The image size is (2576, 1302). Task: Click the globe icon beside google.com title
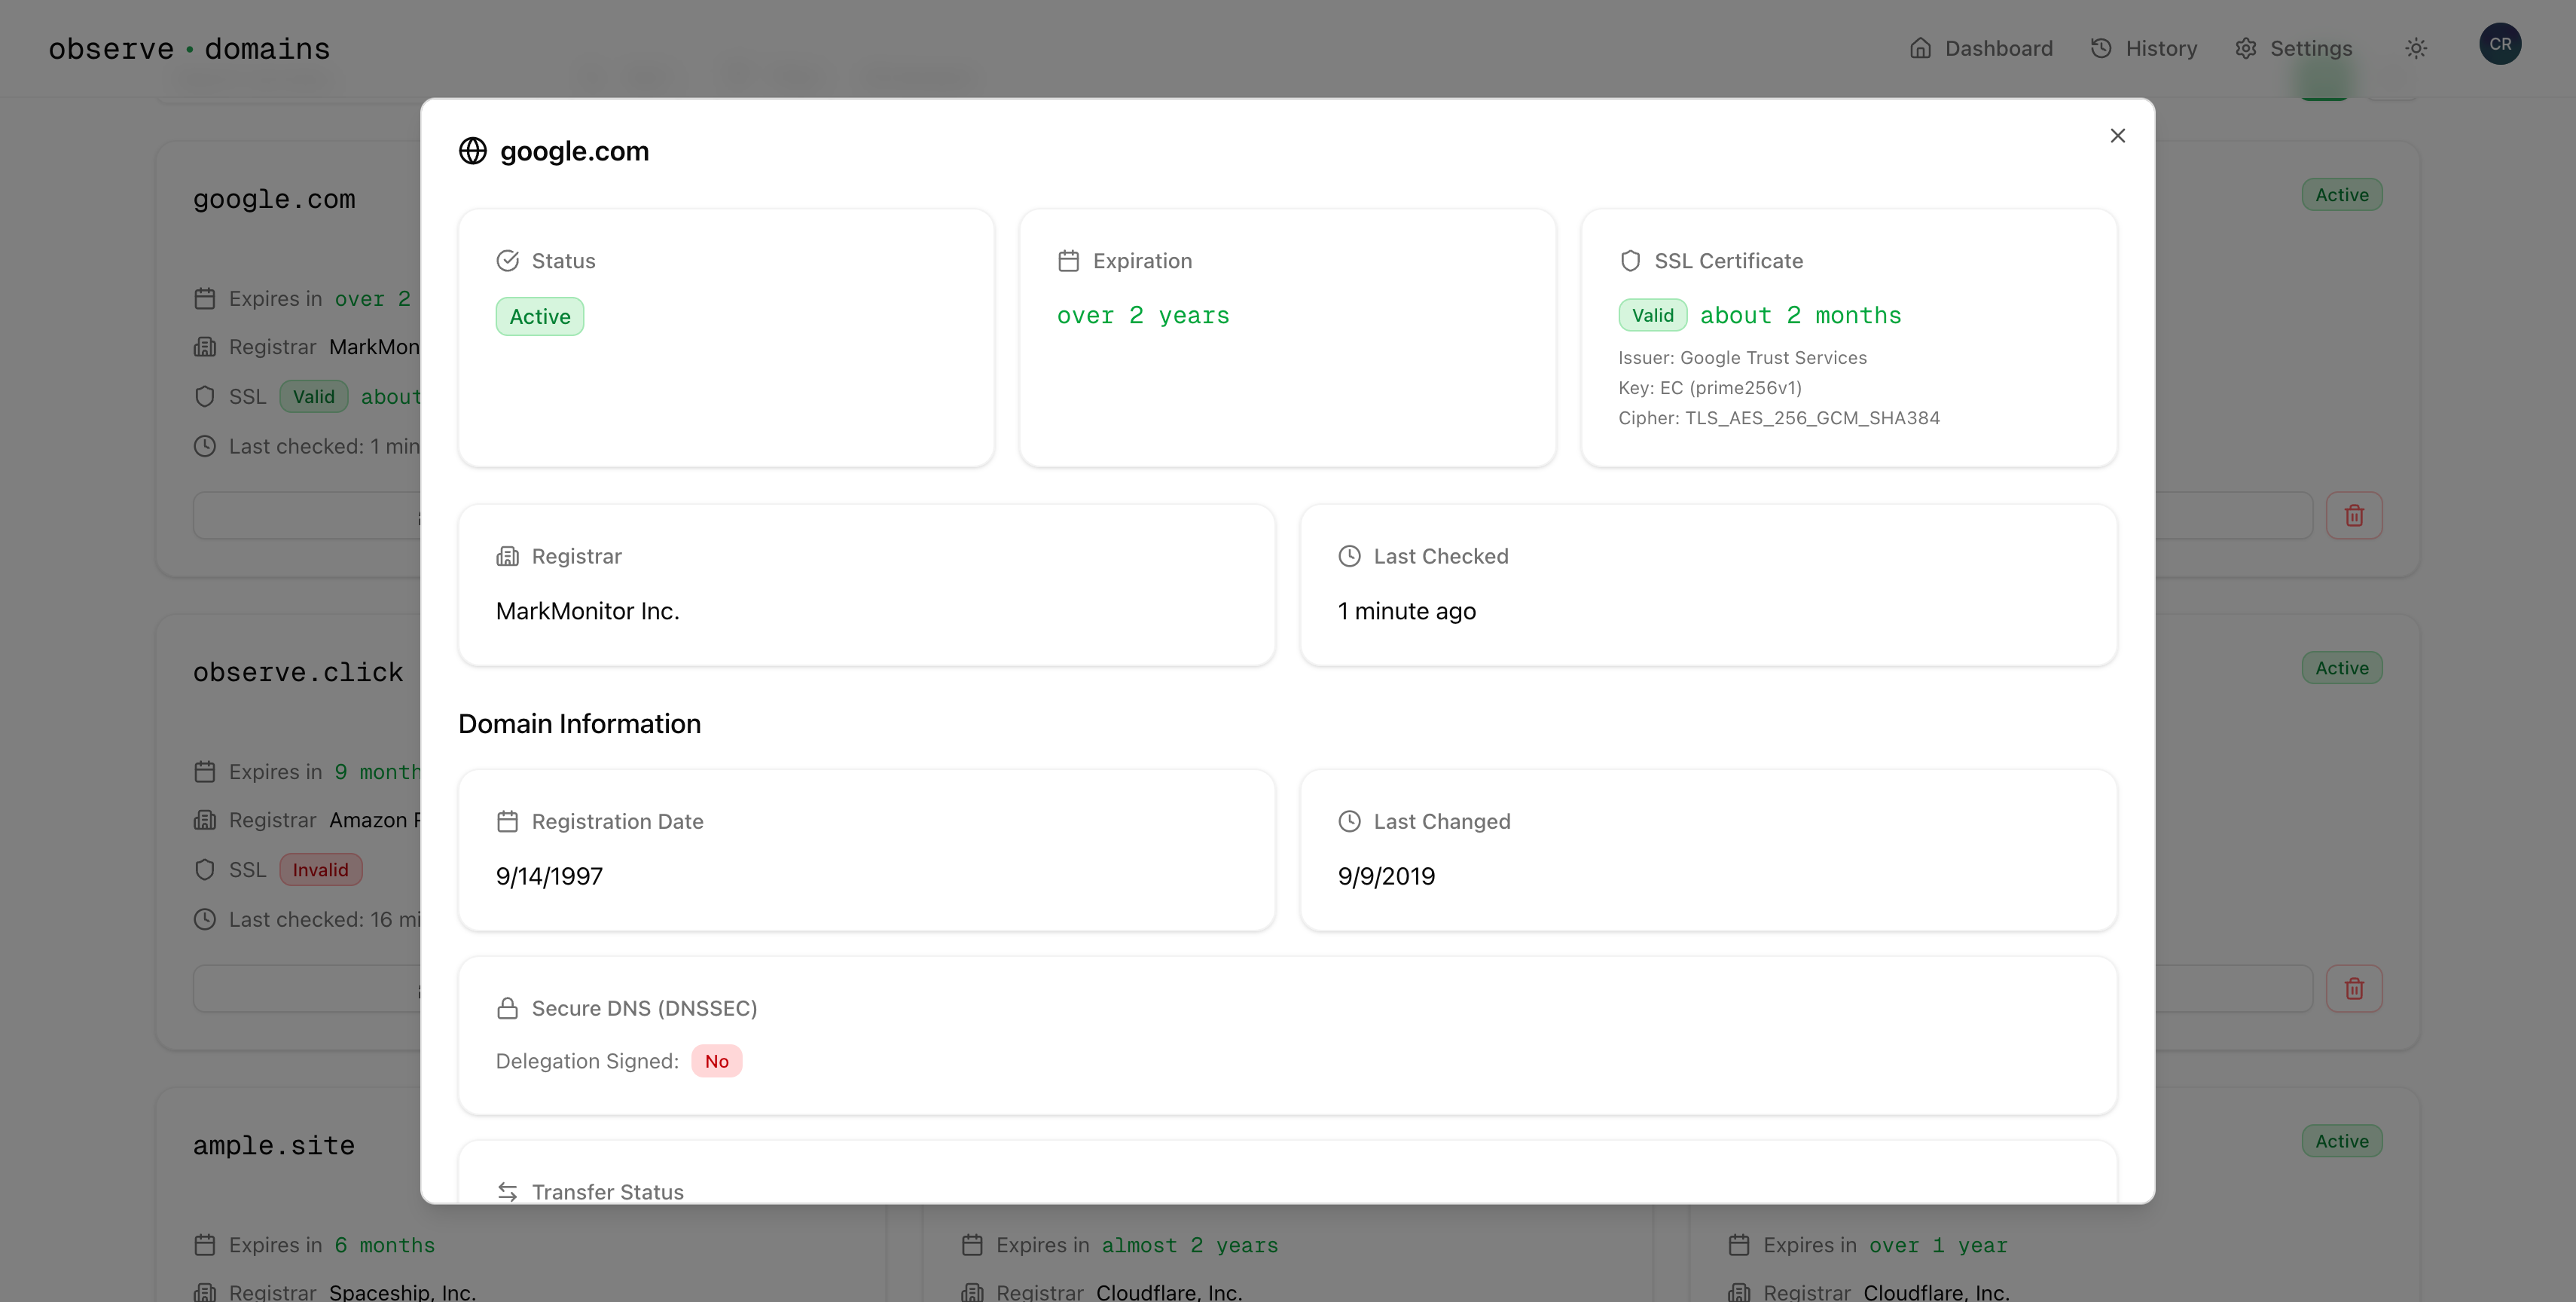coord(473,151)
